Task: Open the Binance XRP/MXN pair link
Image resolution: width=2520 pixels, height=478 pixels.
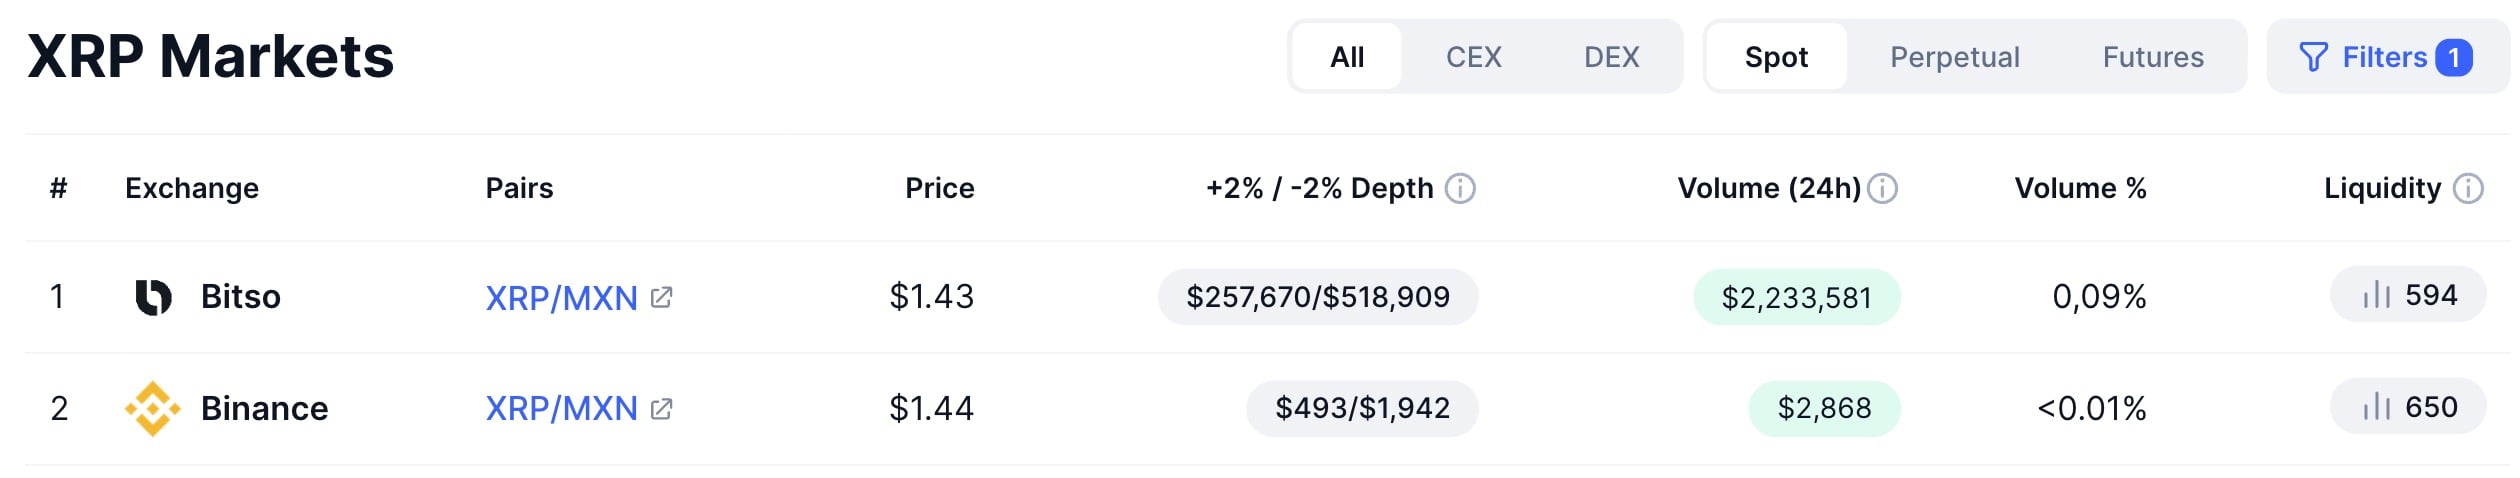Action: coord(561,409)
